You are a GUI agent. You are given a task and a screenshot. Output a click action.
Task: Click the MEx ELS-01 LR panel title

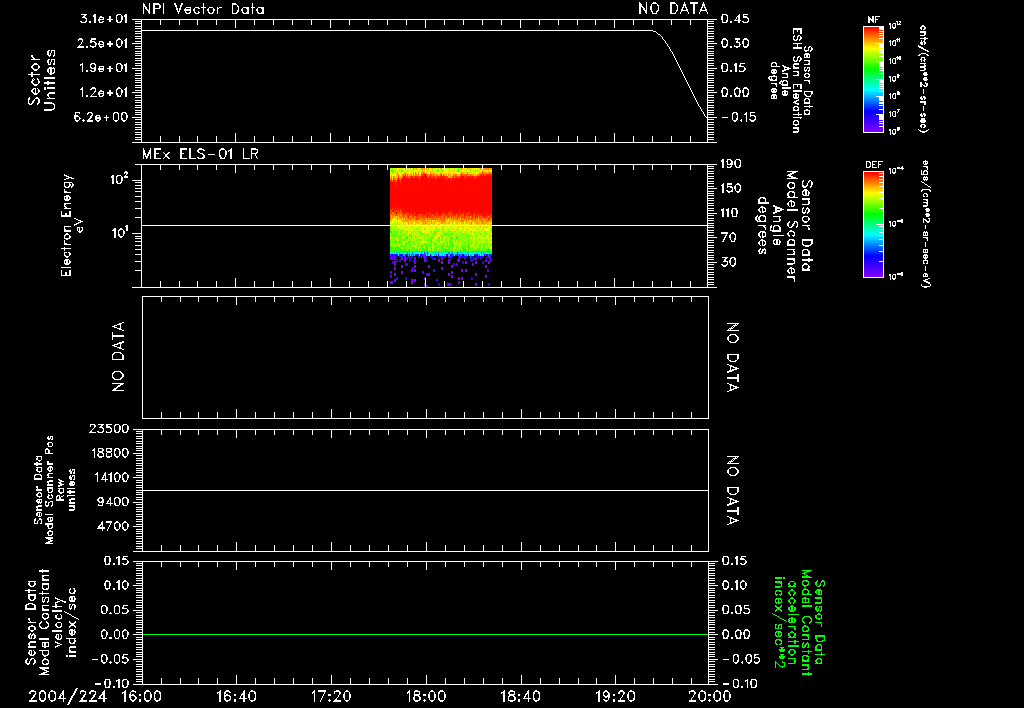(x=200, y=154)
